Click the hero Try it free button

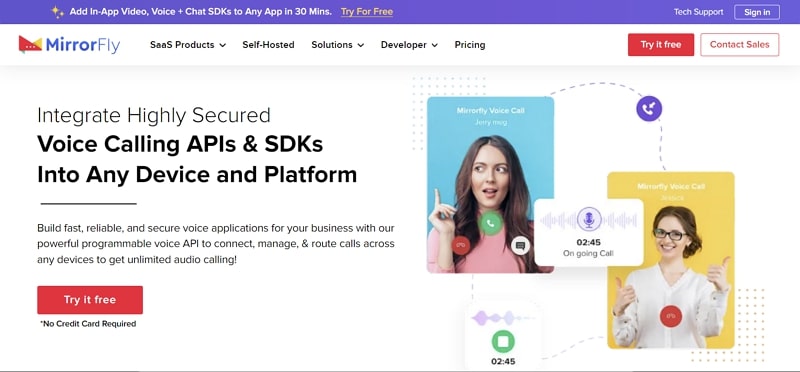coord(90,300)
